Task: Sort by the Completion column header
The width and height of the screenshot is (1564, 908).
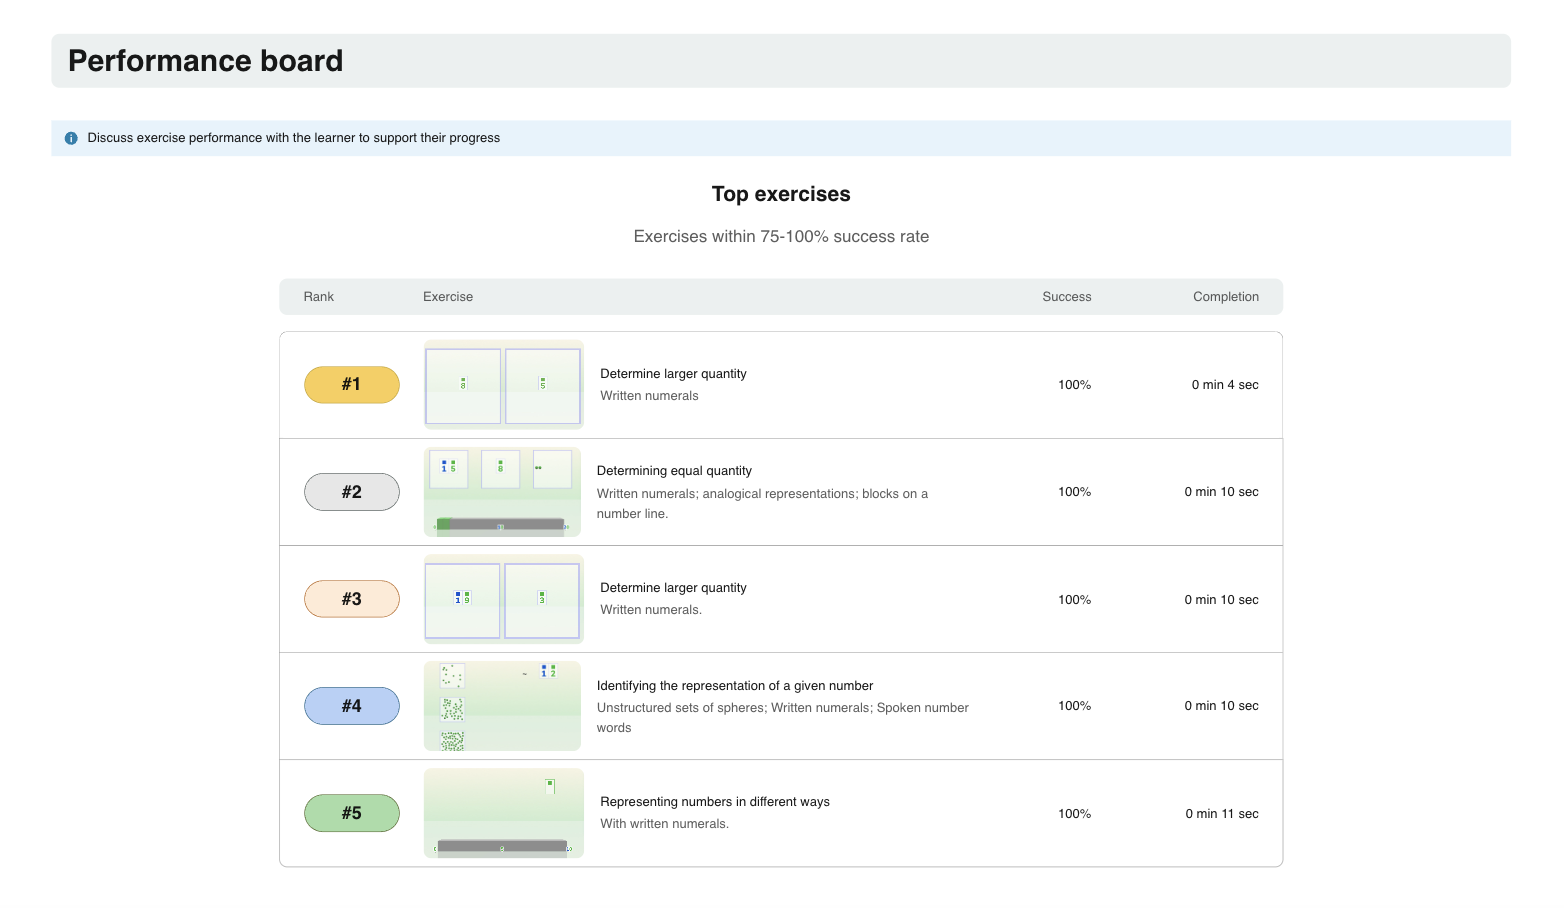Action: tap(1225, 297)
